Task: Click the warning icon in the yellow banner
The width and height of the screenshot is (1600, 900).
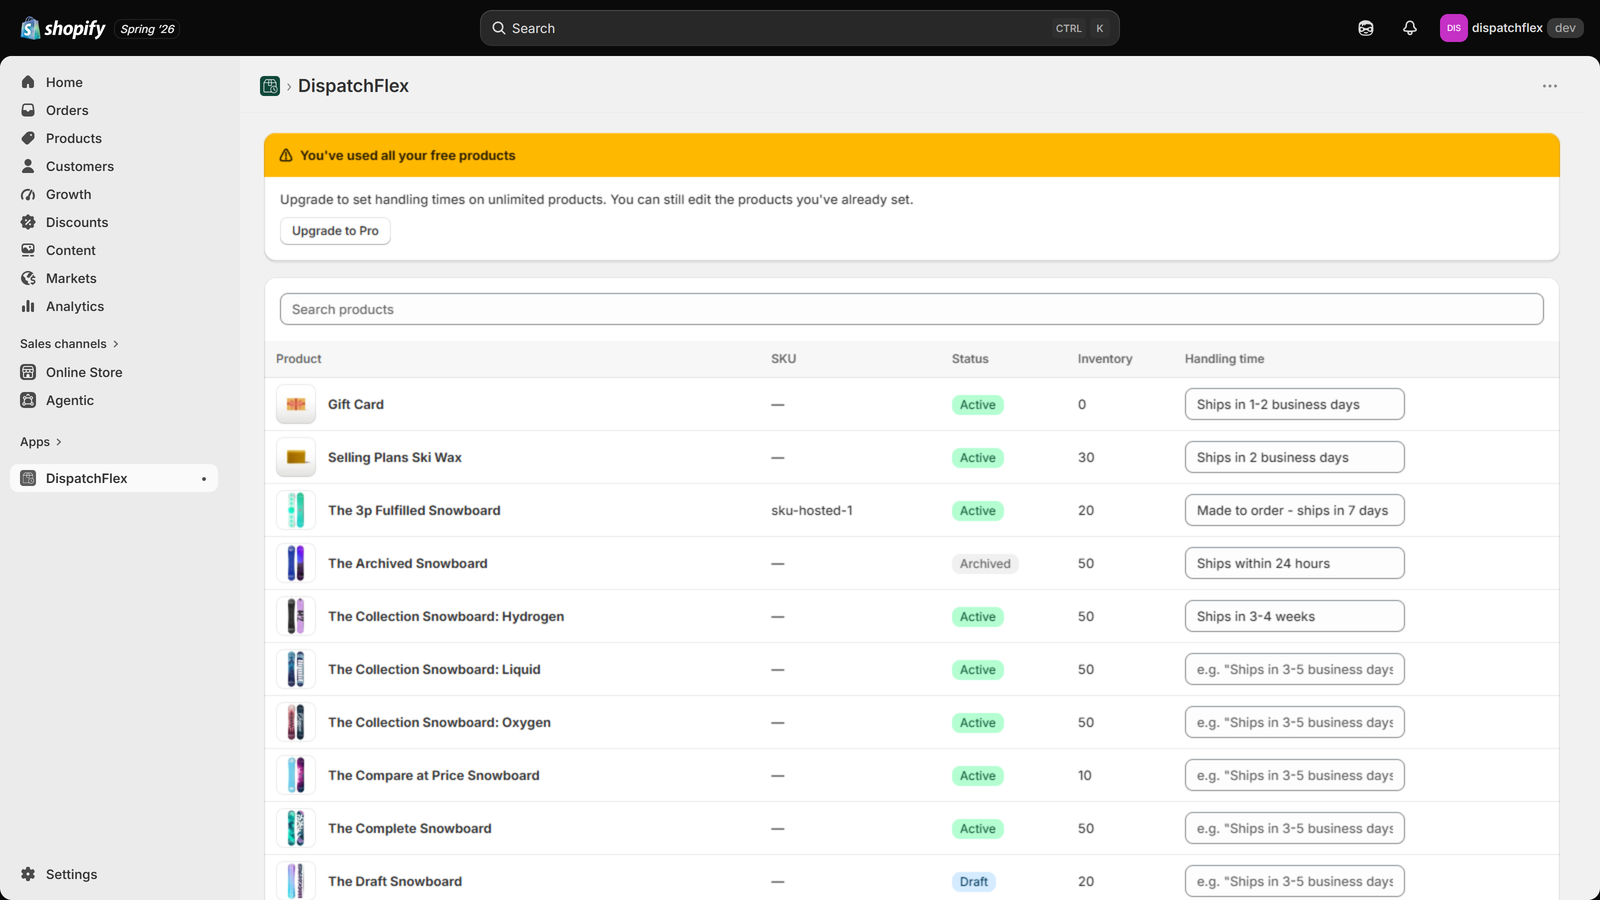Action: pos(286,155)
